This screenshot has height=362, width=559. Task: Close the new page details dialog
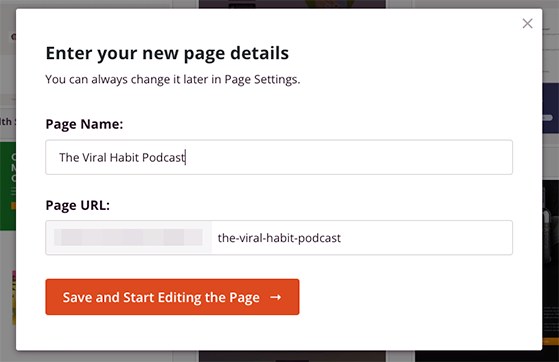click(527, 24)
